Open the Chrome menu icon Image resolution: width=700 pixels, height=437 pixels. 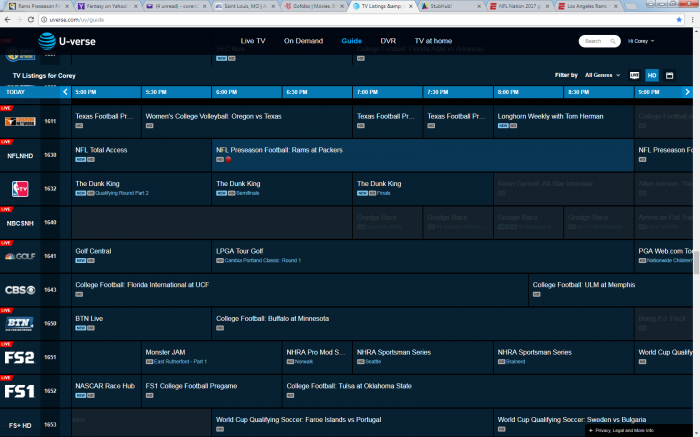coord(692,20)
